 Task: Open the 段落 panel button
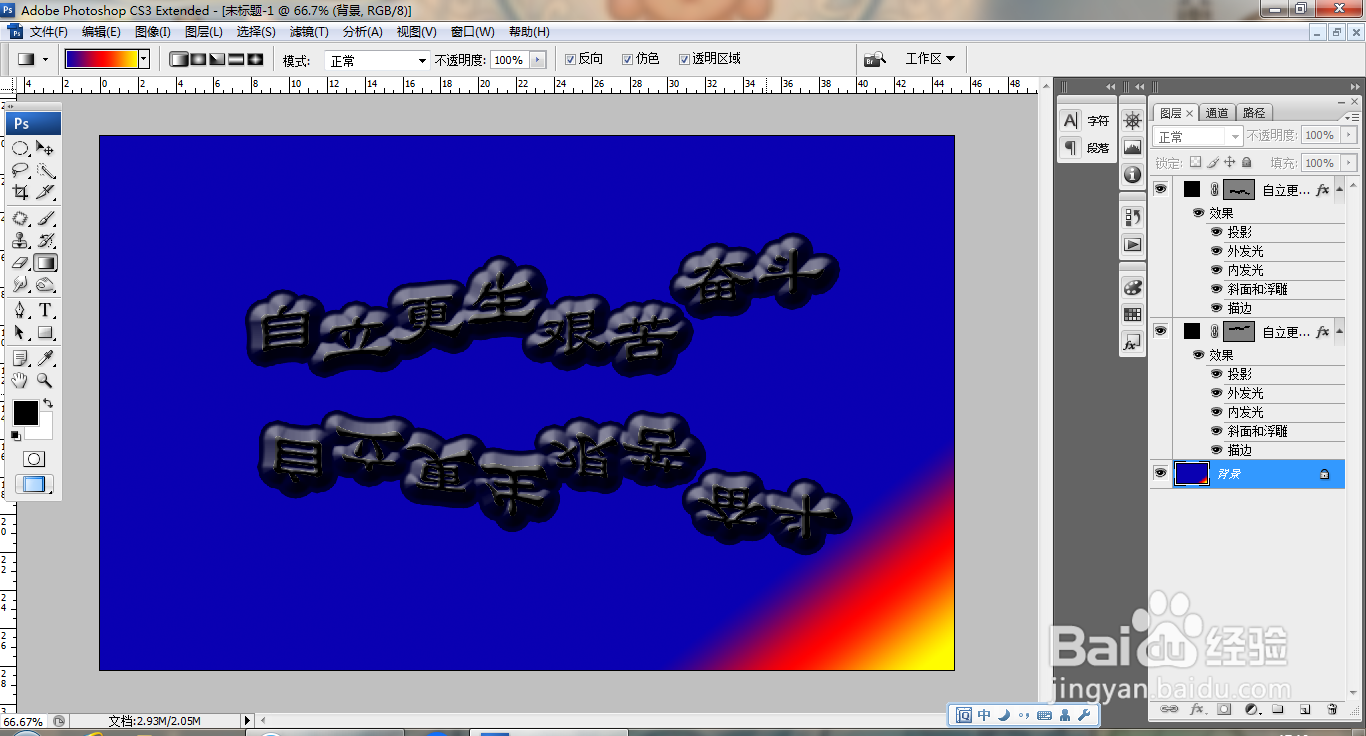pos(1086,148)
